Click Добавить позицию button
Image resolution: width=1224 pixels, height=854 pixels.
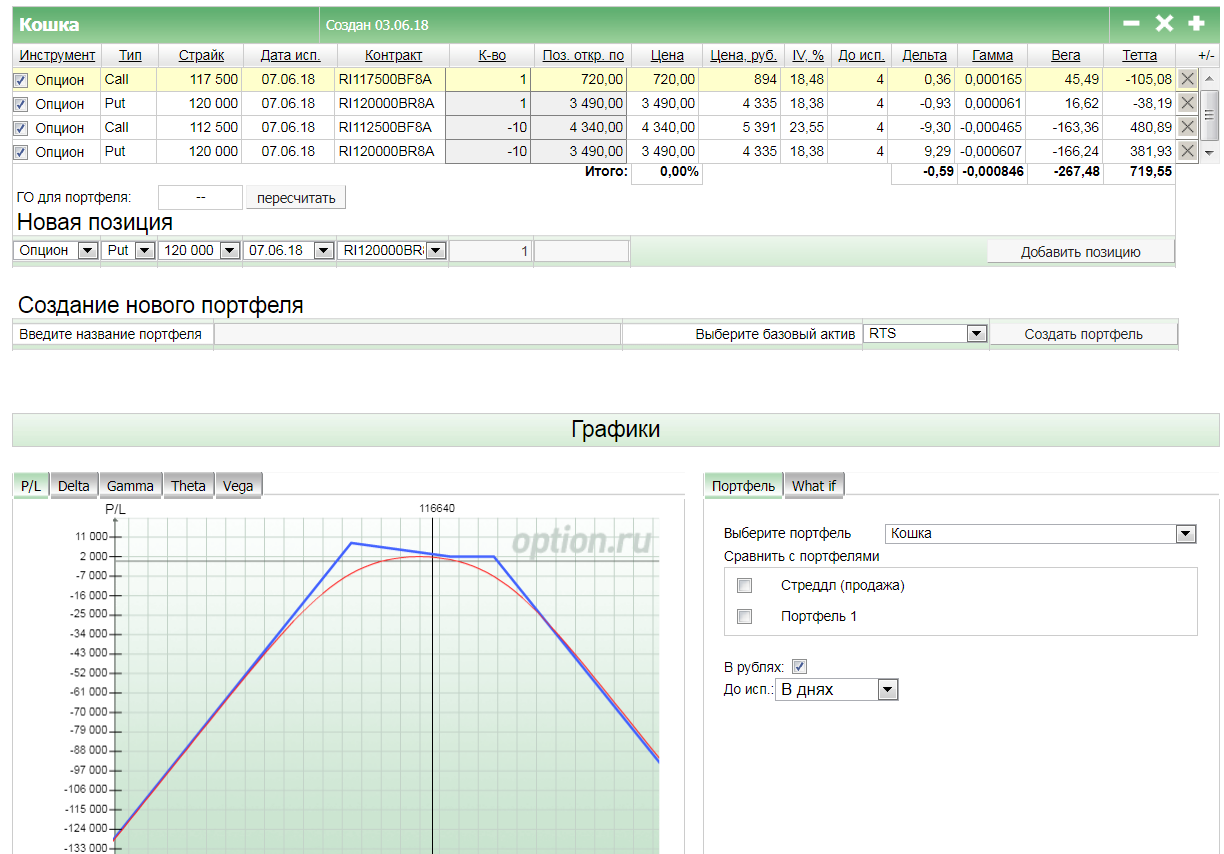tap(1080, 252)
